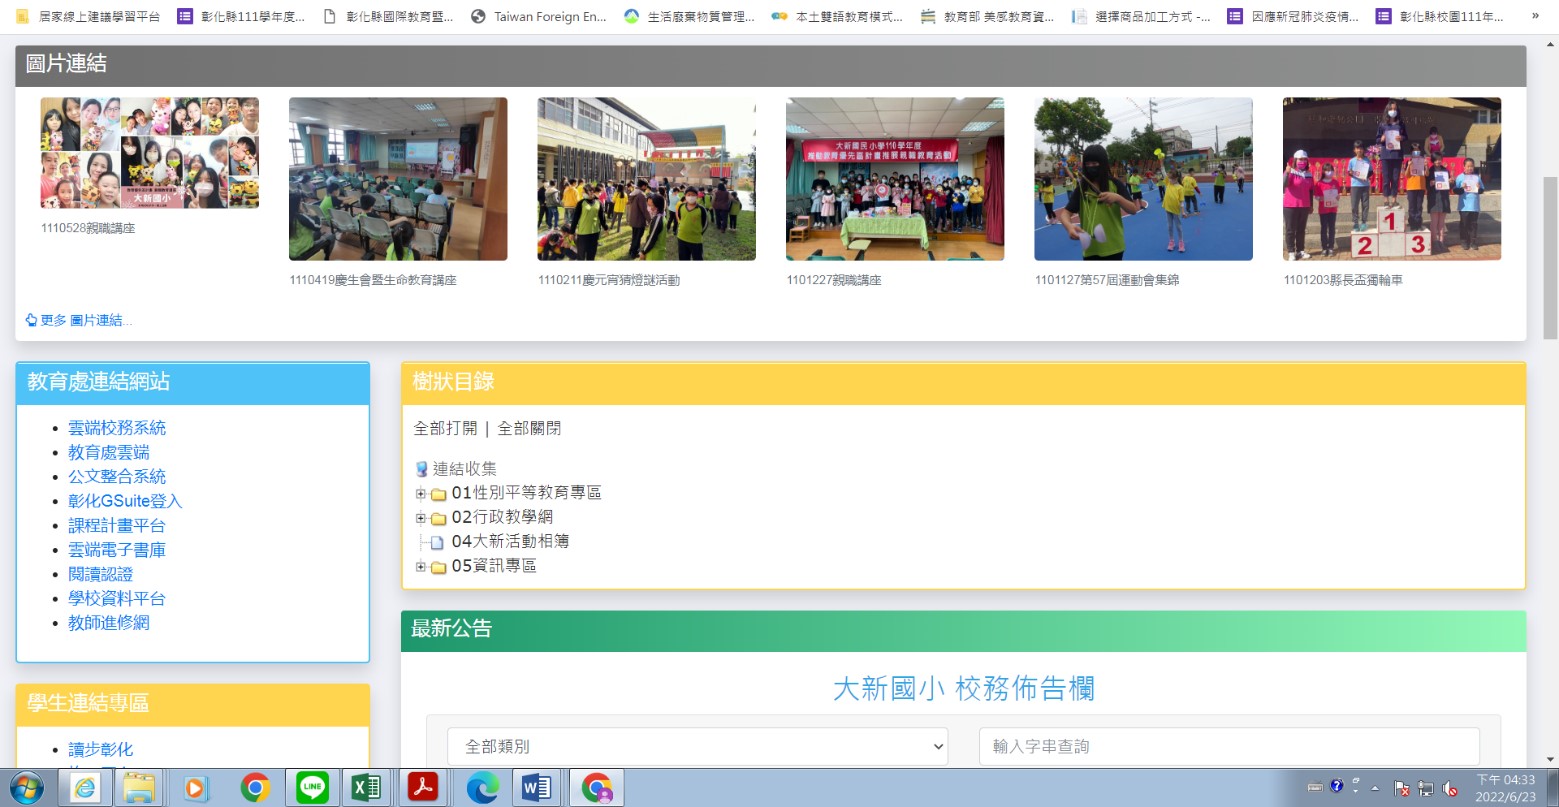Switch to Microsoft Word in the taskbar
This screenshot has height=807, width=1559.
point(539,788)
